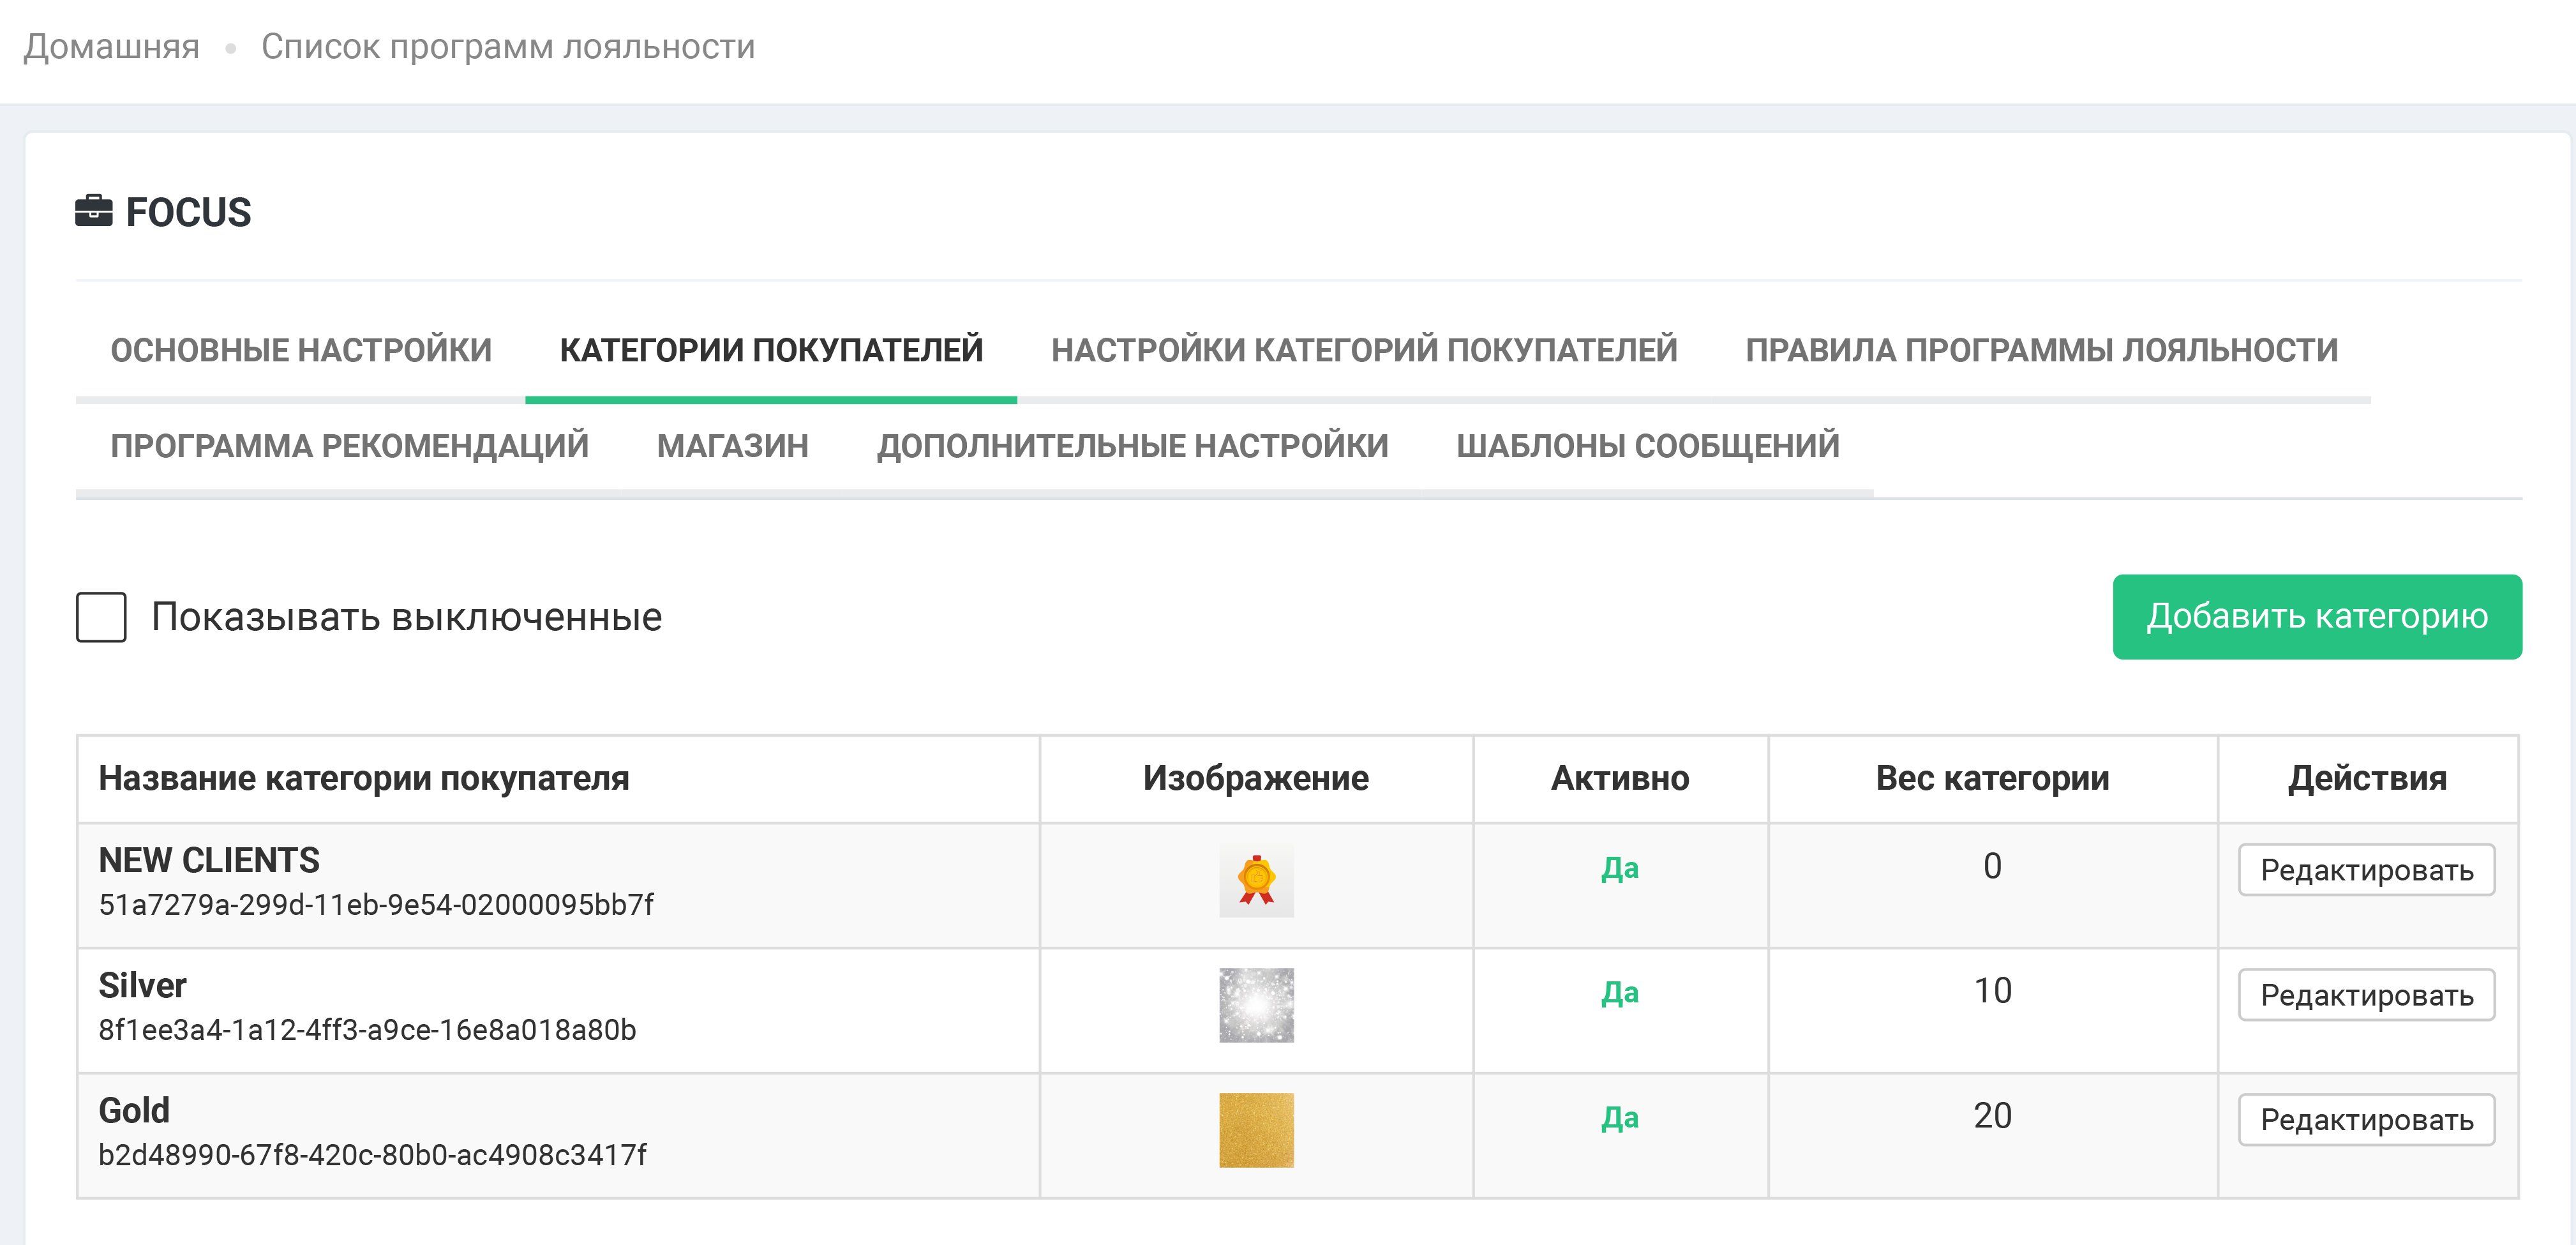Switch to Настройки категорий покупателей tab
This screenshot has height=1245, width=2576.
tap(1364, 350)
